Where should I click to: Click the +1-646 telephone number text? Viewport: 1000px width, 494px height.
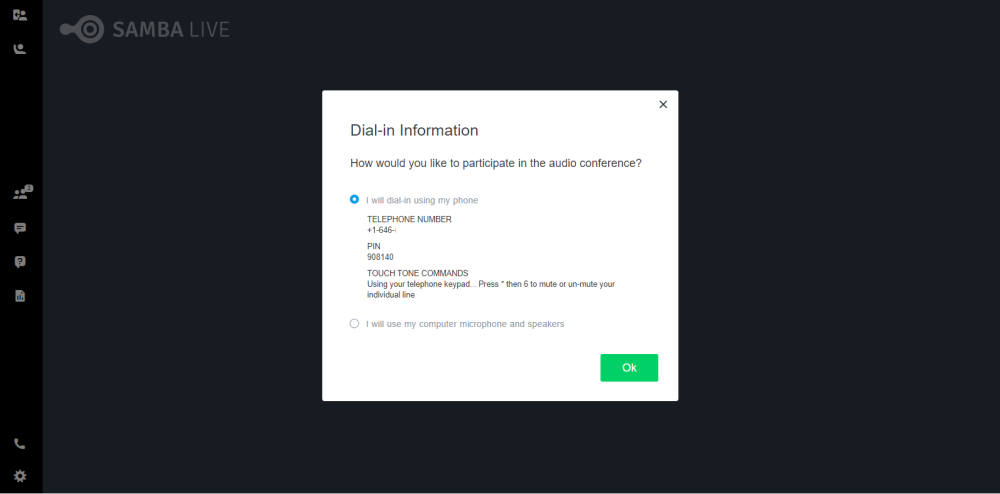(x=381, y=230)
